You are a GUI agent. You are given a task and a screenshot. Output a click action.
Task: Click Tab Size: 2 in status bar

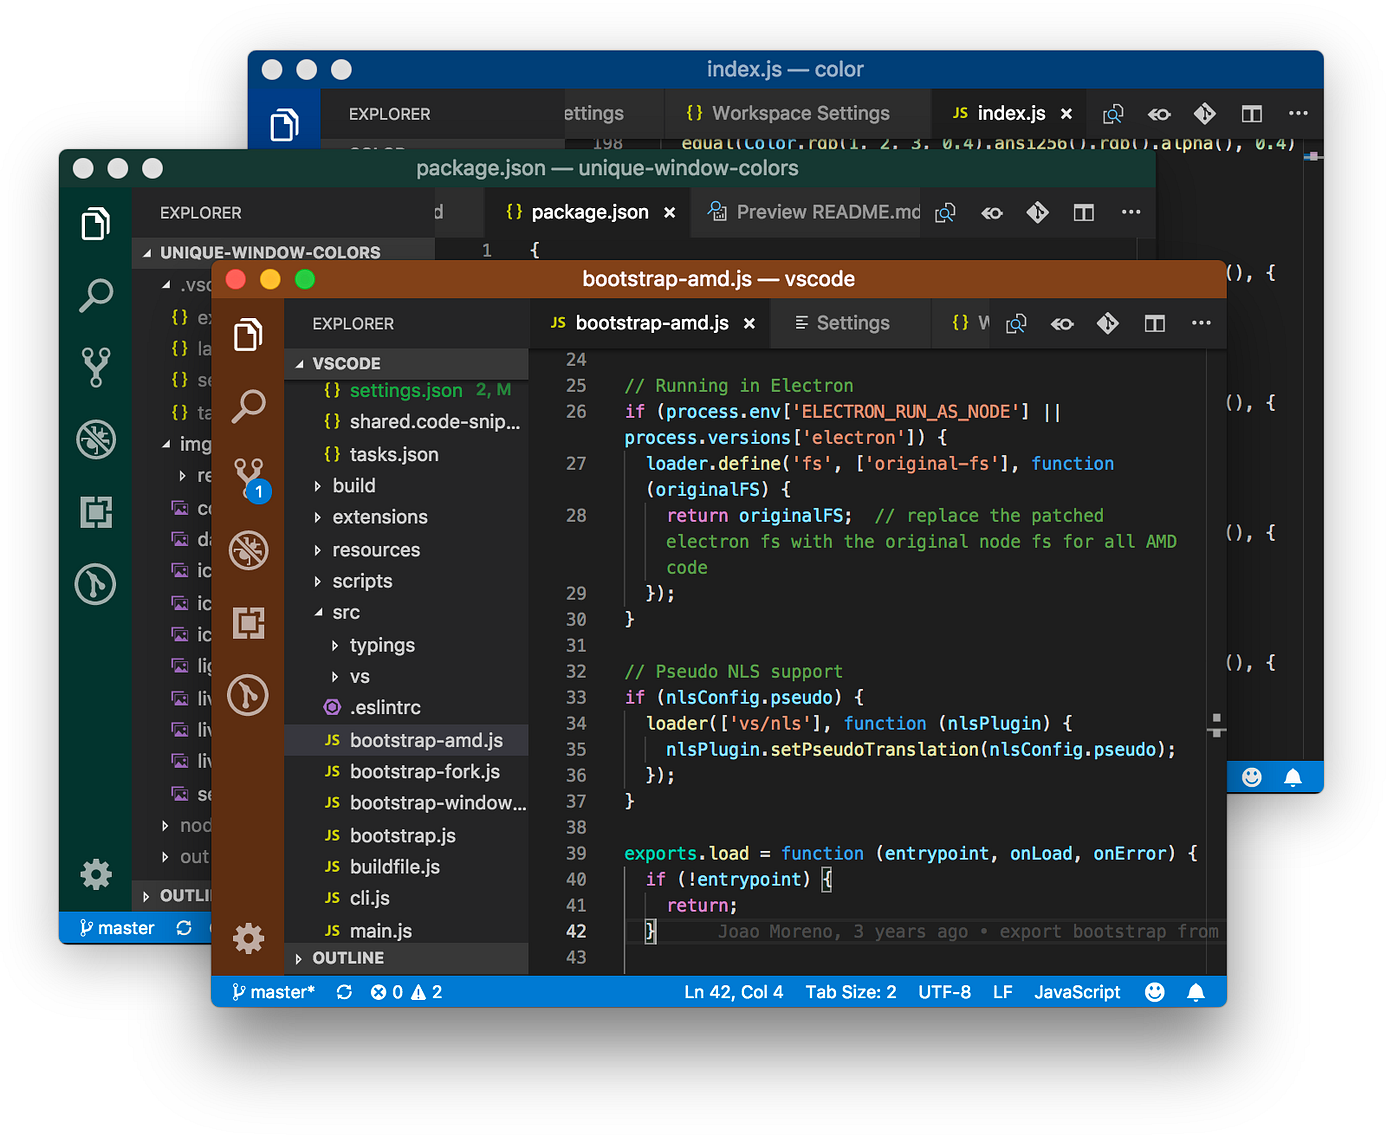(851, 992)
